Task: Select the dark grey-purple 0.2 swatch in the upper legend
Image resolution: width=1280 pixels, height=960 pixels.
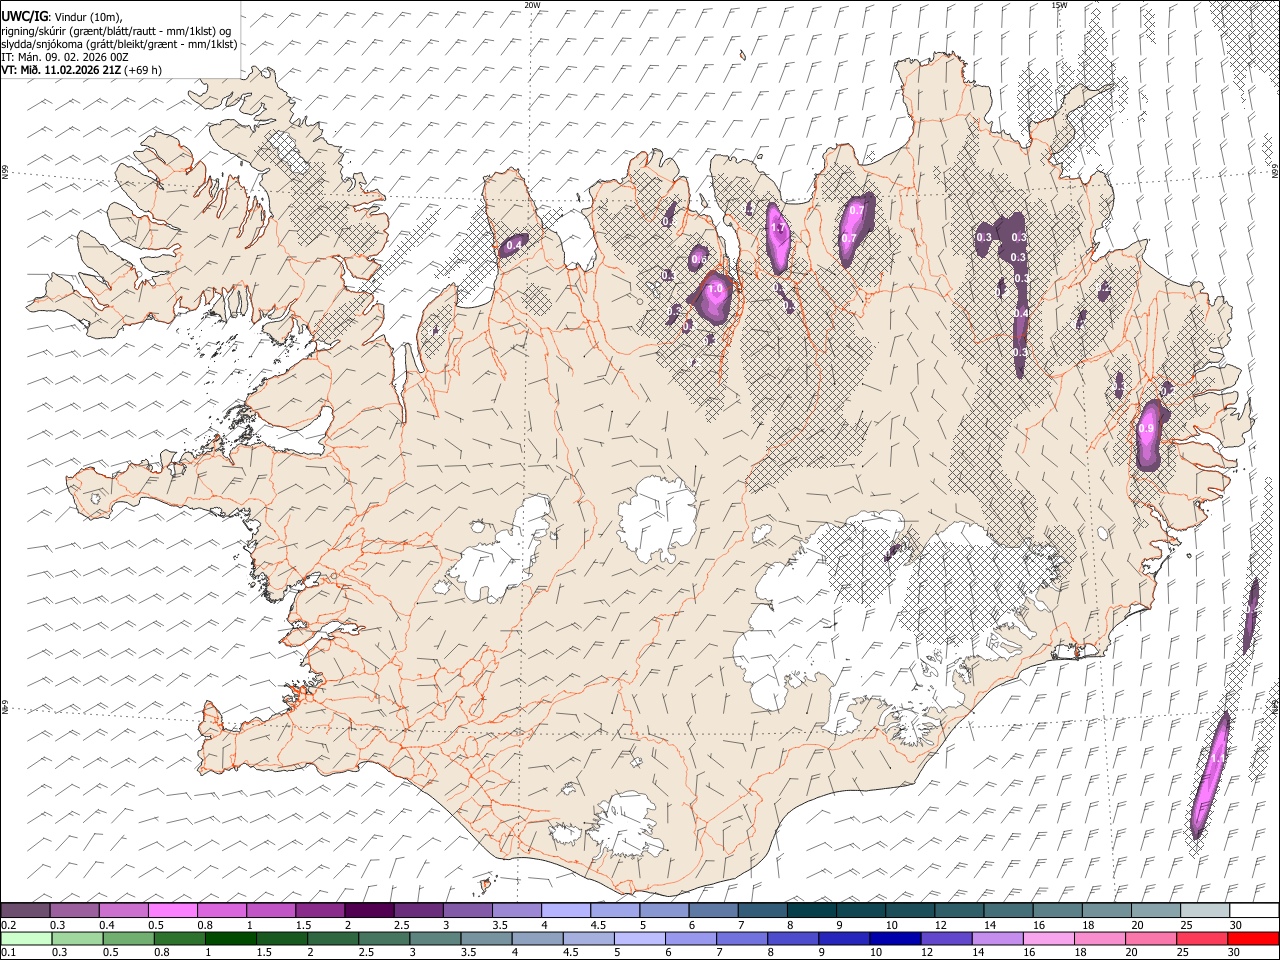Action: 25,911
